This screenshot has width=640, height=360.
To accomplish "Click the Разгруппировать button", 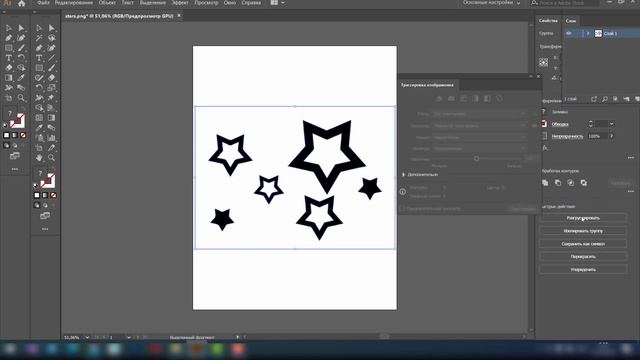I will pyautogui.click(x=583, y=218).
